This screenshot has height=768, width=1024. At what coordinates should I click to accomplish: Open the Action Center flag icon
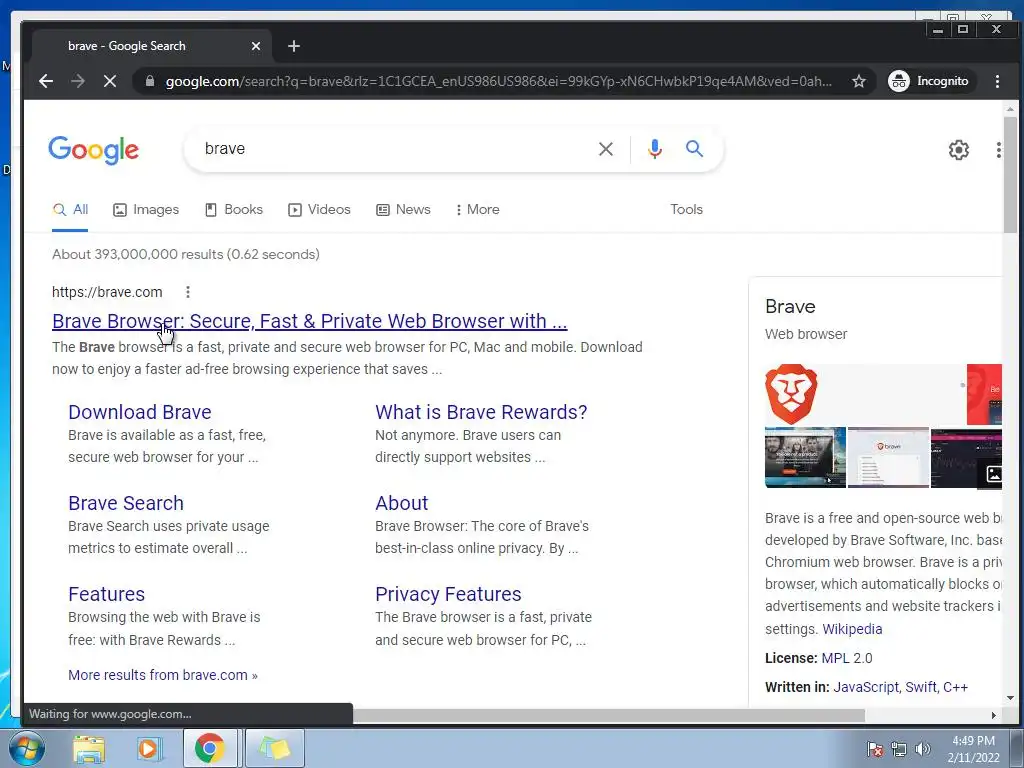[x=875, y=749]
